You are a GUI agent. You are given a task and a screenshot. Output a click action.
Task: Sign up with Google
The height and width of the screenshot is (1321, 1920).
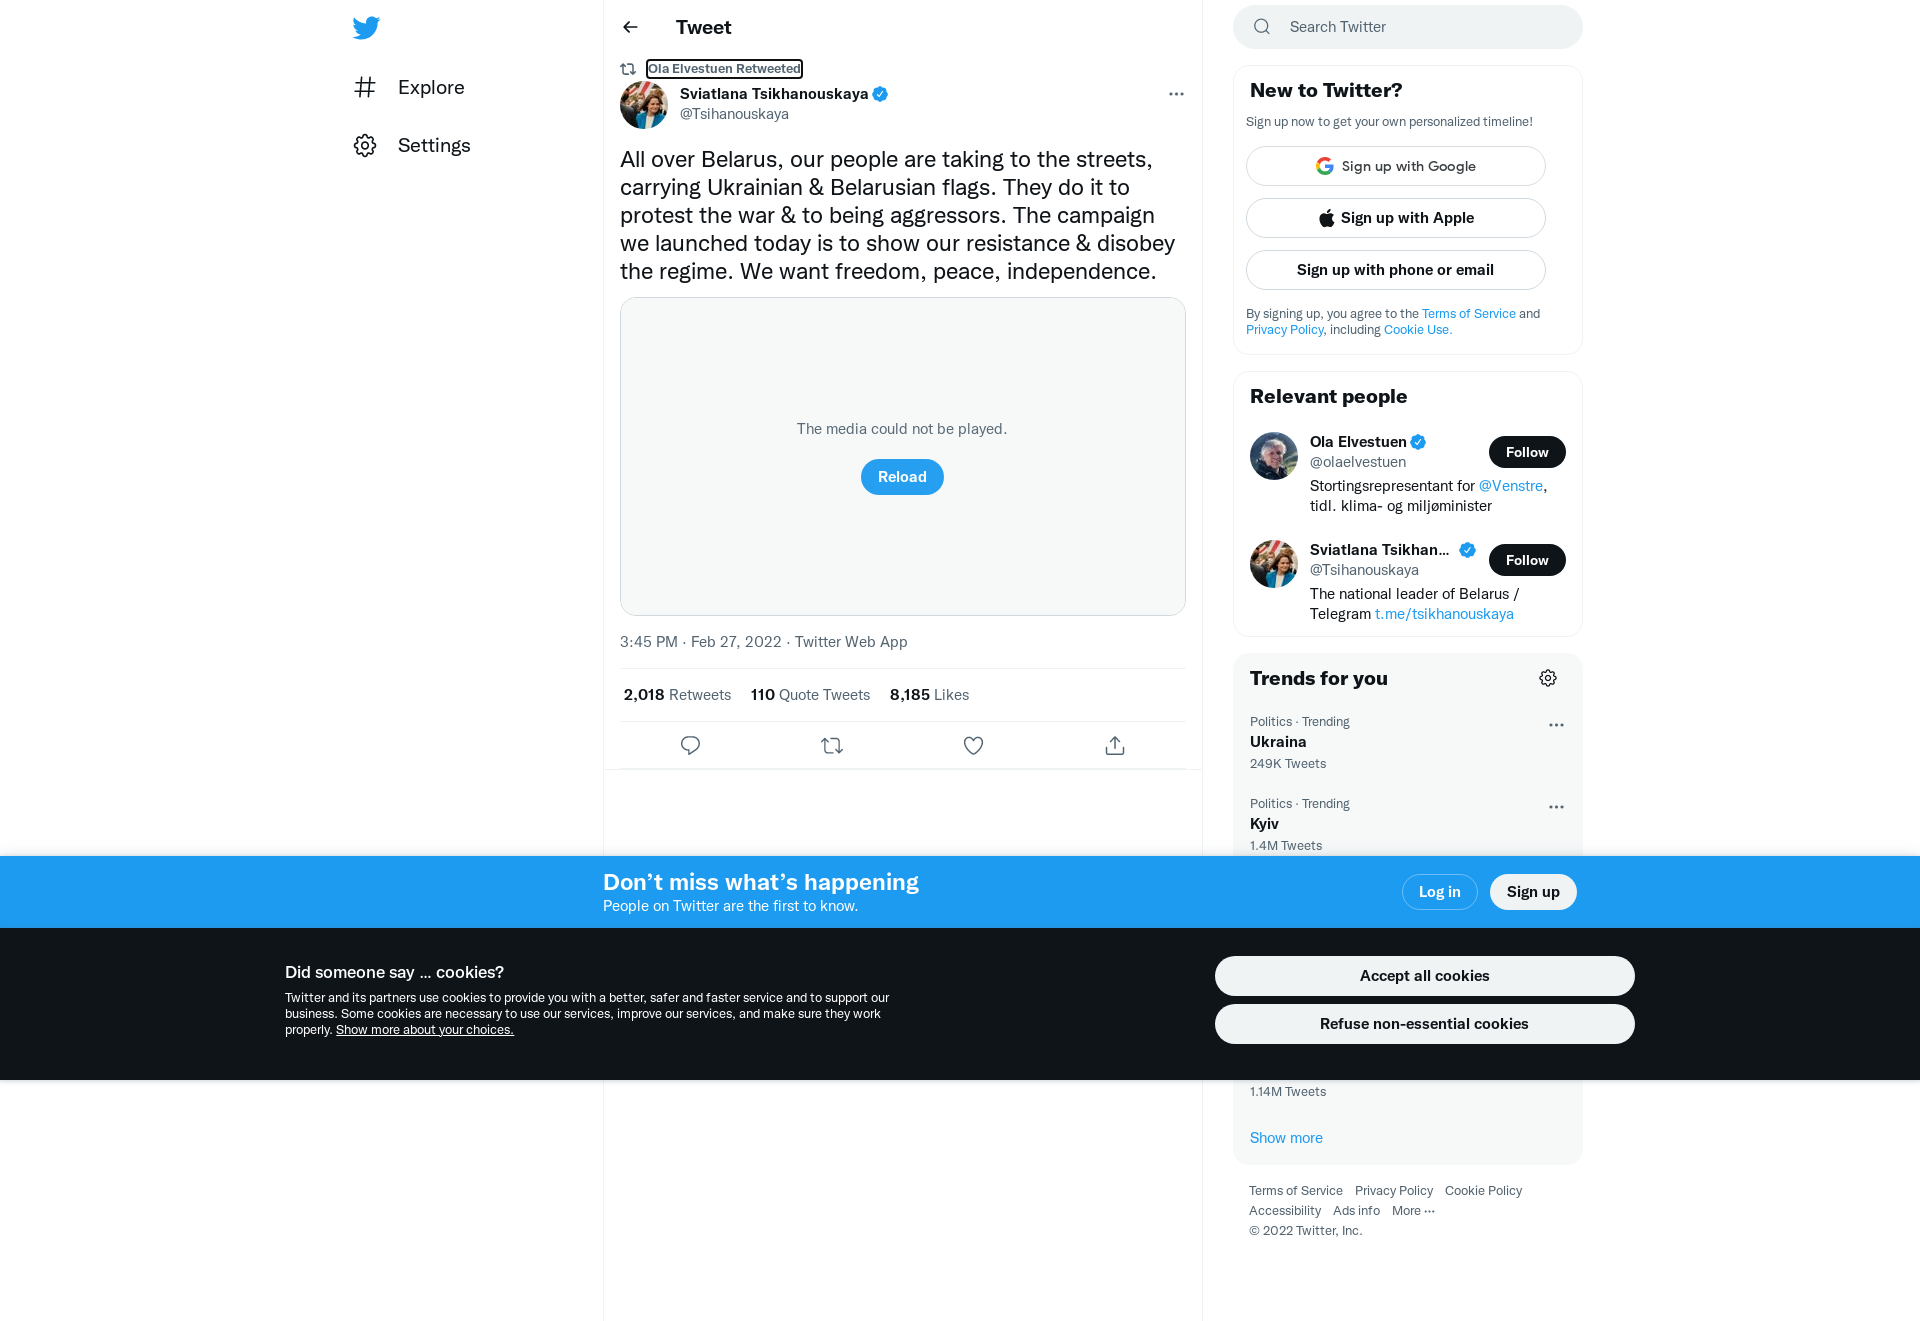pos(1396,166)
